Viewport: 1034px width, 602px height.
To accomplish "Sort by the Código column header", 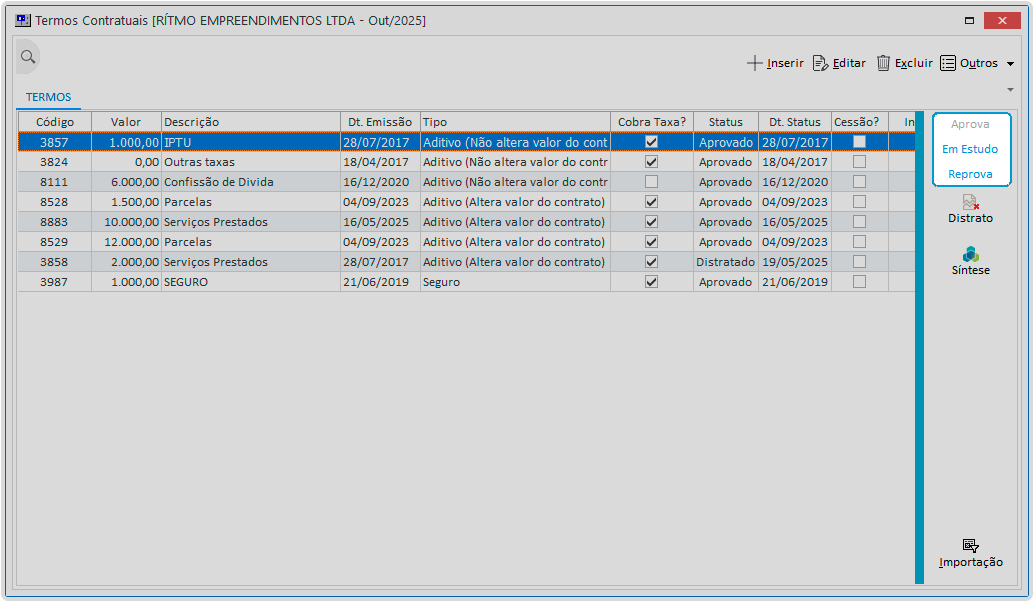I will click(x=55, y=122).
